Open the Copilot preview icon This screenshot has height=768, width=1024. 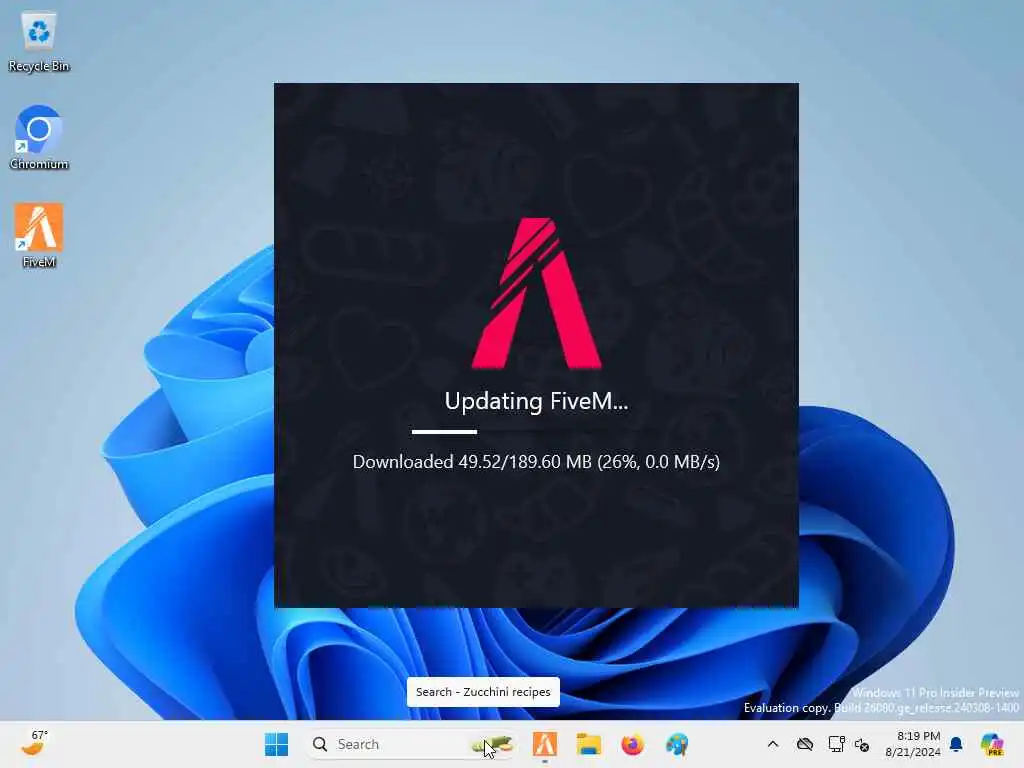pyautogui.click(x=992, y=744)
